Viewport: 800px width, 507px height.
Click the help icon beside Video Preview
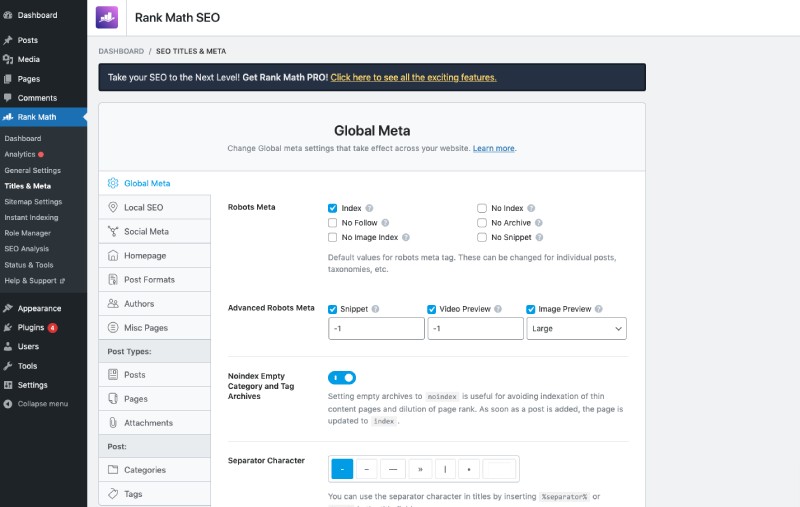(498, 309)
